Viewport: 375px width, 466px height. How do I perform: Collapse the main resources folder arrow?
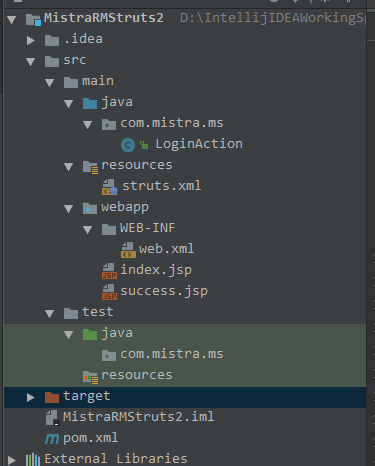point(68,167)
